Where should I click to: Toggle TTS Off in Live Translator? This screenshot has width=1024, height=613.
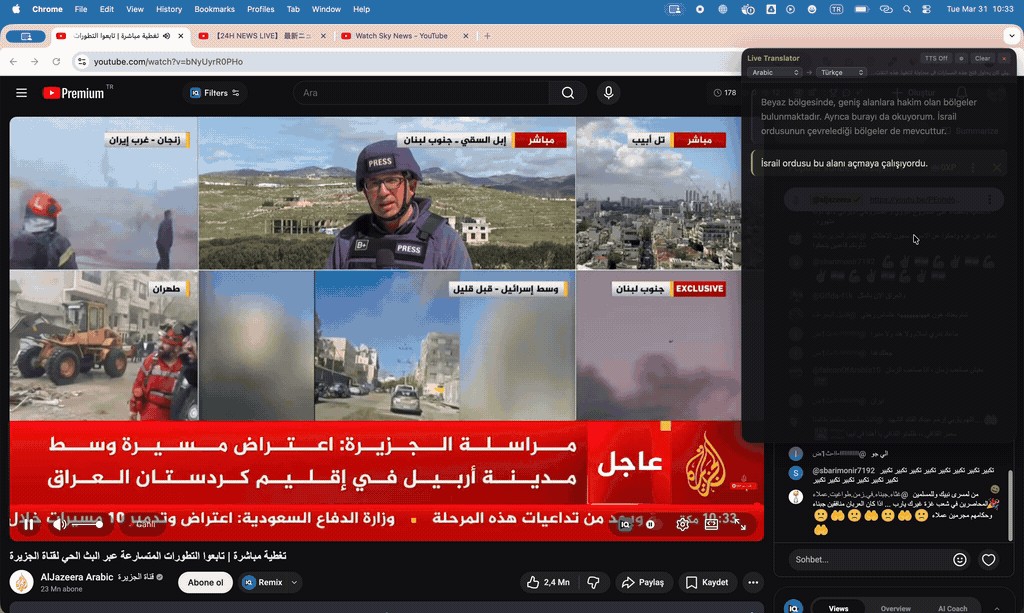click(936, 58)
